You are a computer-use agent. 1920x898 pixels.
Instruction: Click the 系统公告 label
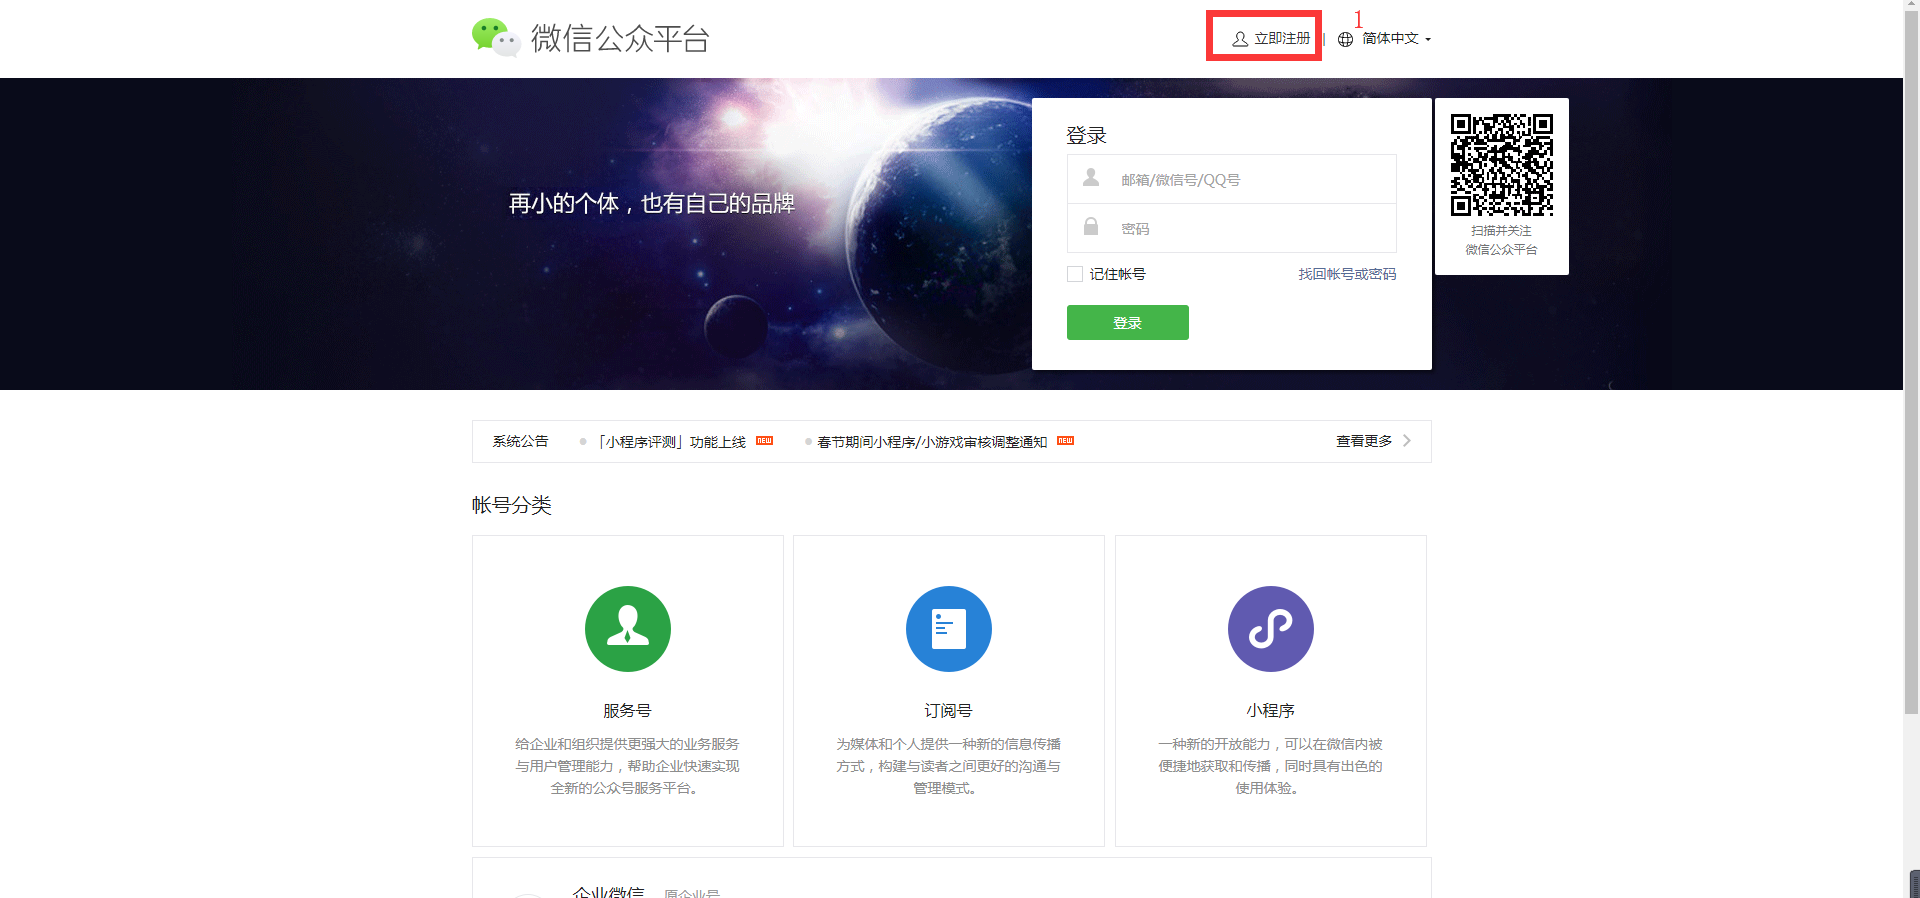(x=520, y=441)
